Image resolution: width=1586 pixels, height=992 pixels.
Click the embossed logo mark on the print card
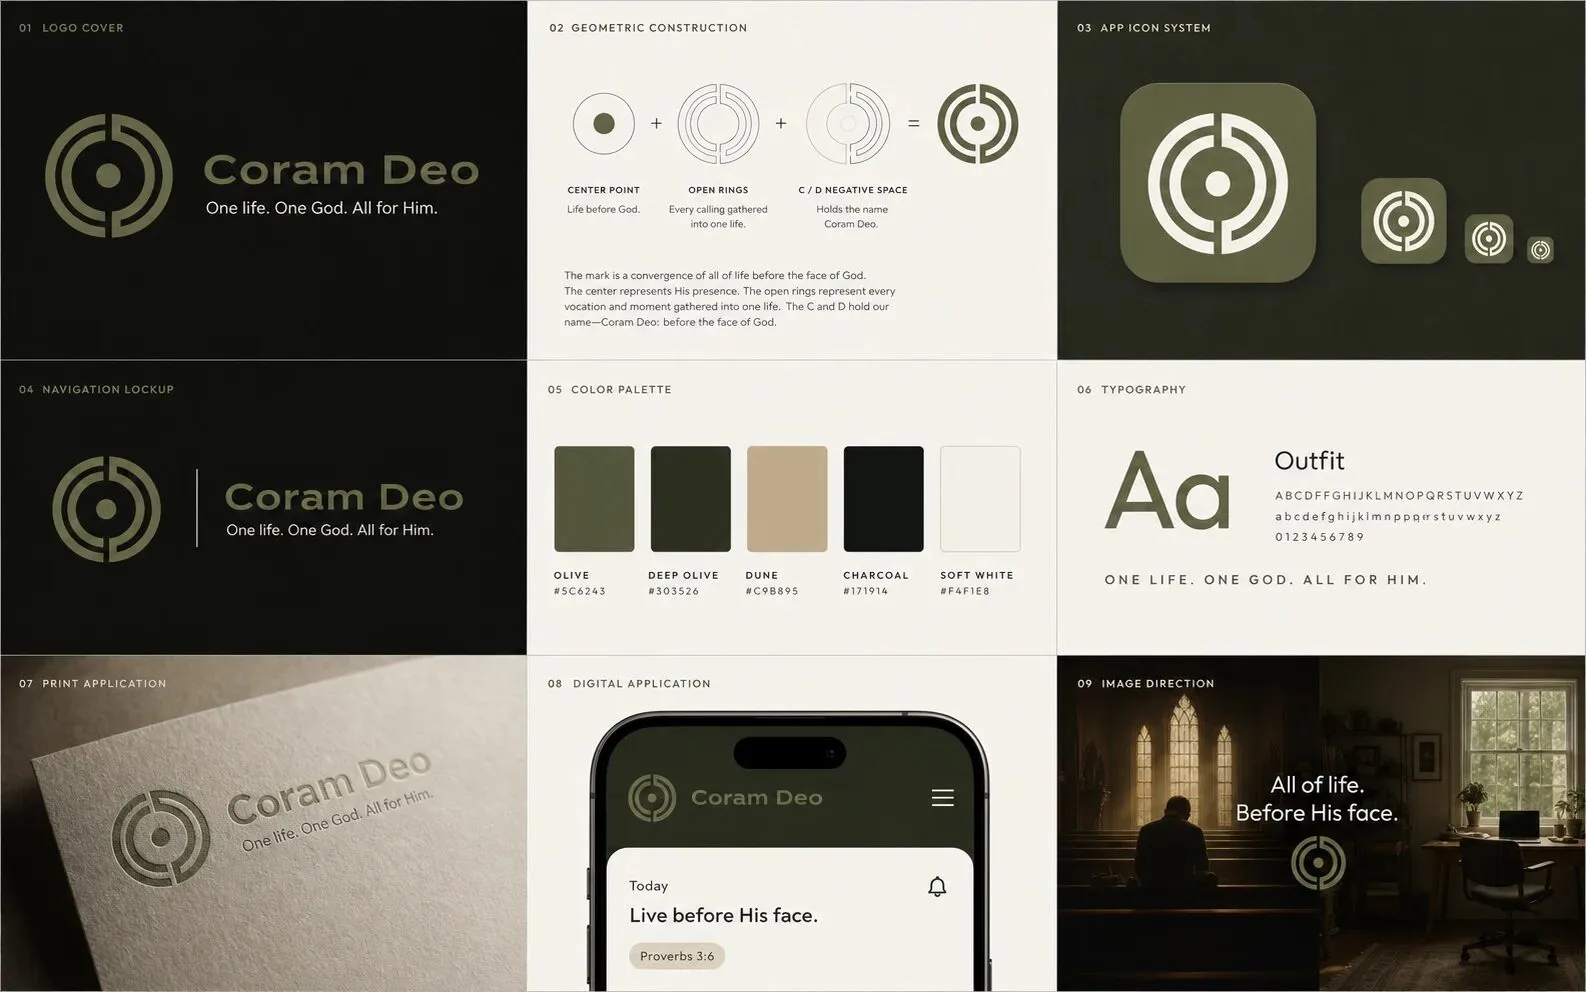[160, 838]
